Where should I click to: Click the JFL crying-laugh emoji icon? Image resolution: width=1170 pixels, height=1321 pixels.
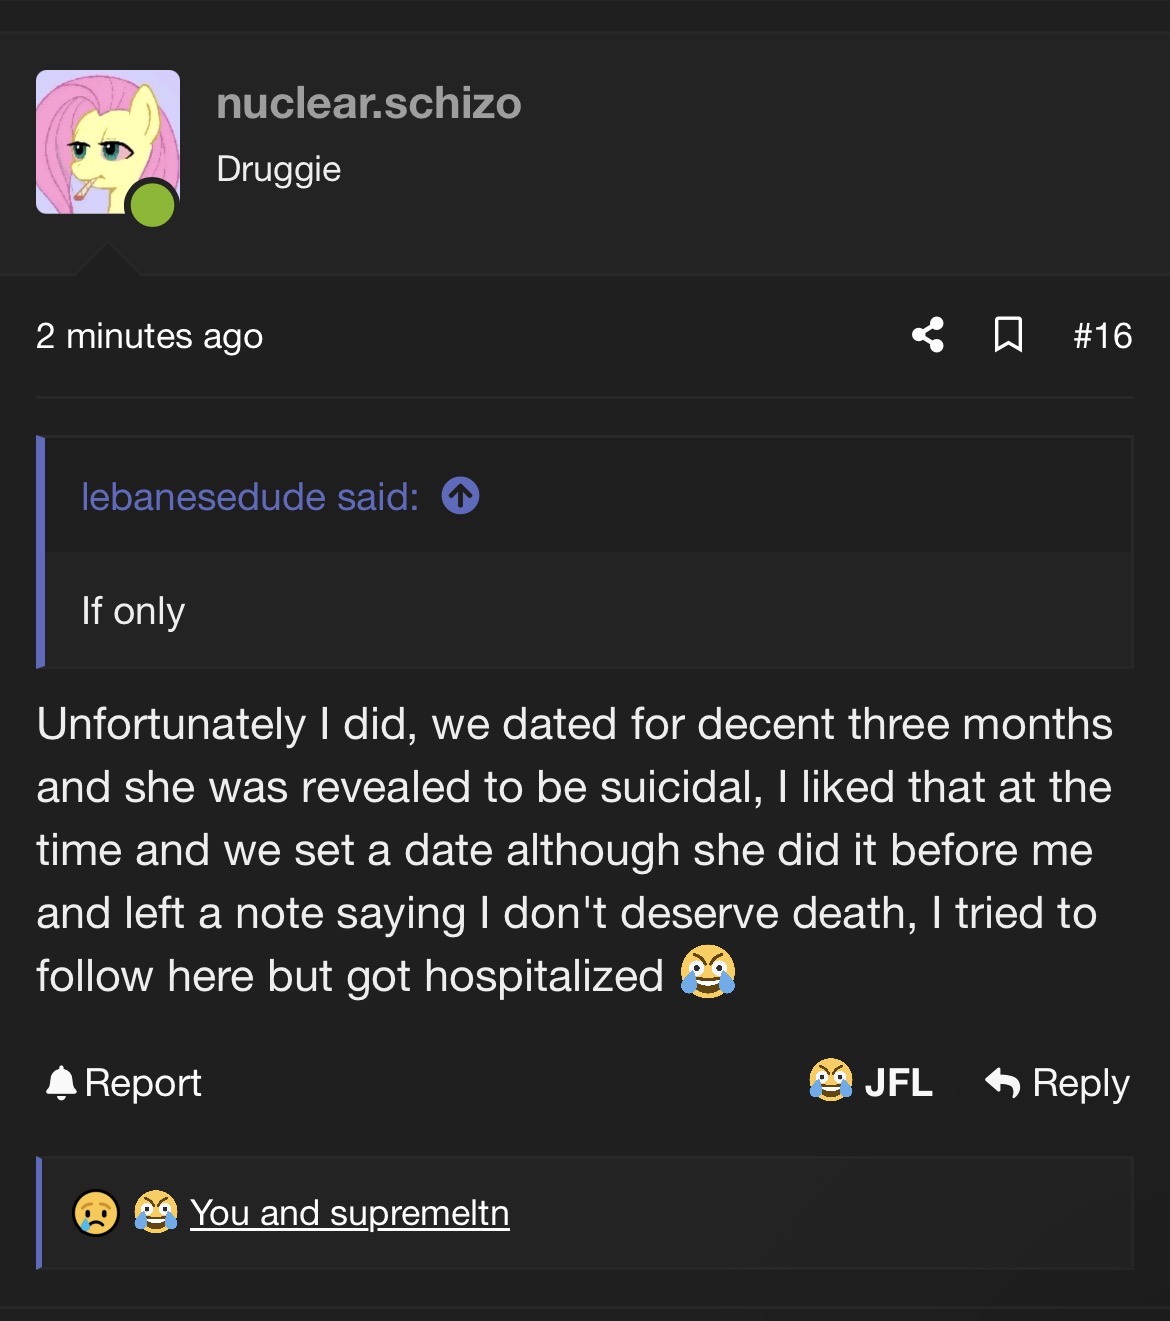coord(831,1080)
